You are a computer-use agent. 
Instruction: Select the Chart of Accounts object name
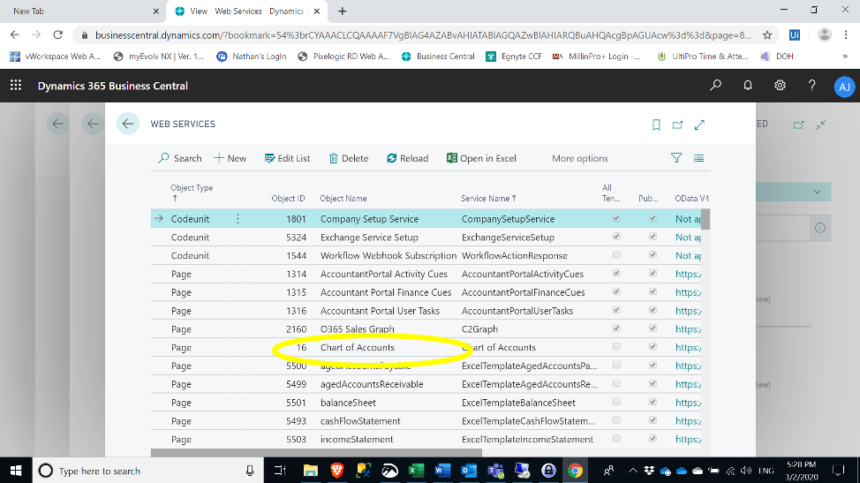click(x=357, y=348)
